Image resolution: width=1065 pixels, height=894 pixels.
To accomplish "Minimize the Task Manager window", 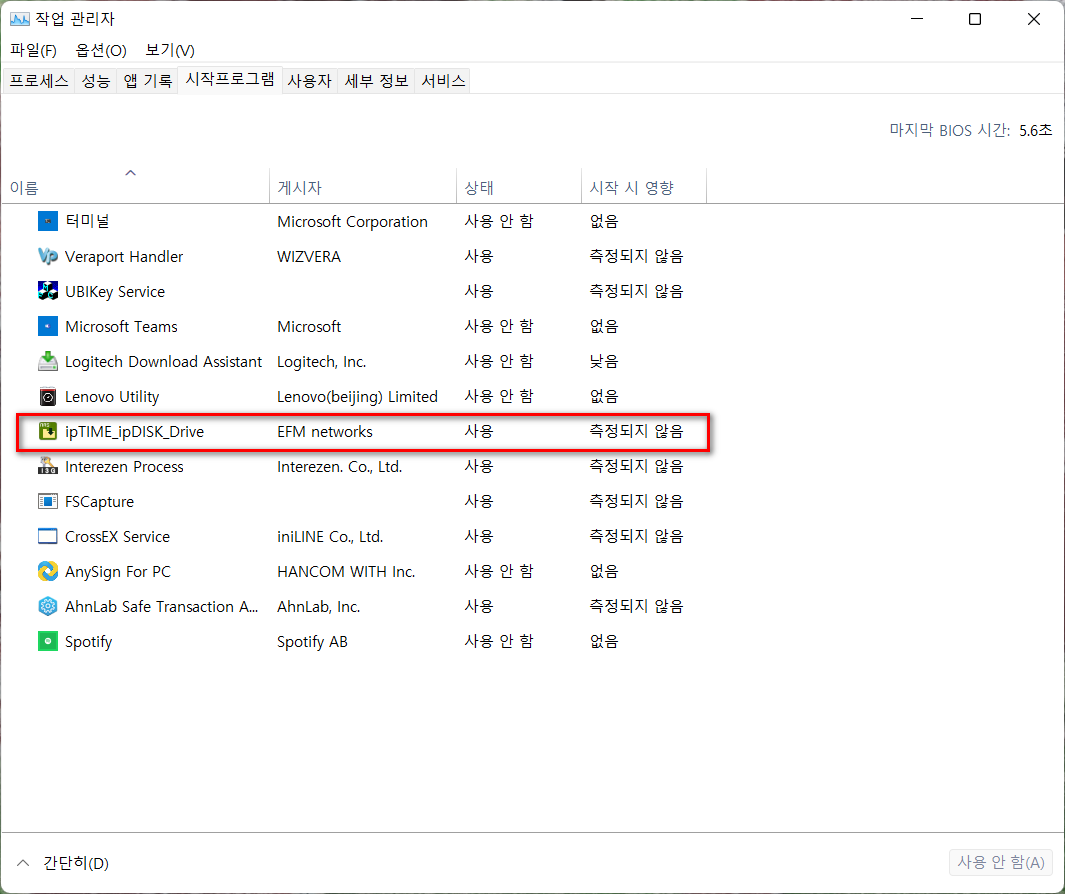I will pos(917,19).
